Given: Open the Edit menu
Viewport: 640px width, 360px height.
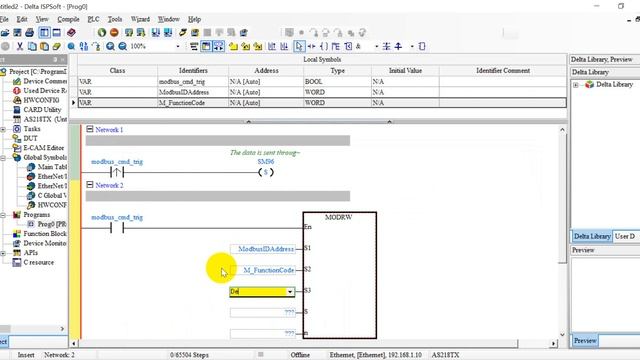Looking at the screenshot, I should point(22,19).
